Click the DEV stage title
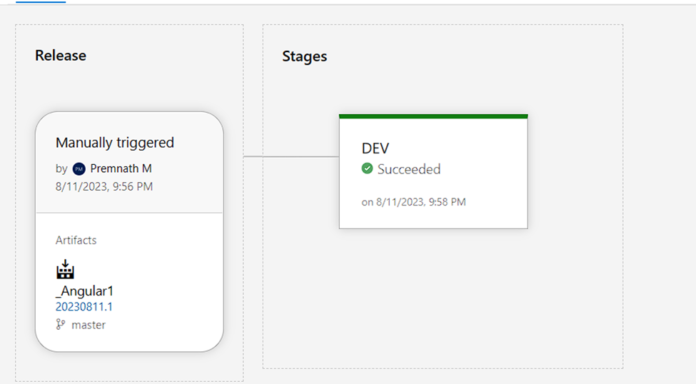696x384 pixels. (375, 148)
